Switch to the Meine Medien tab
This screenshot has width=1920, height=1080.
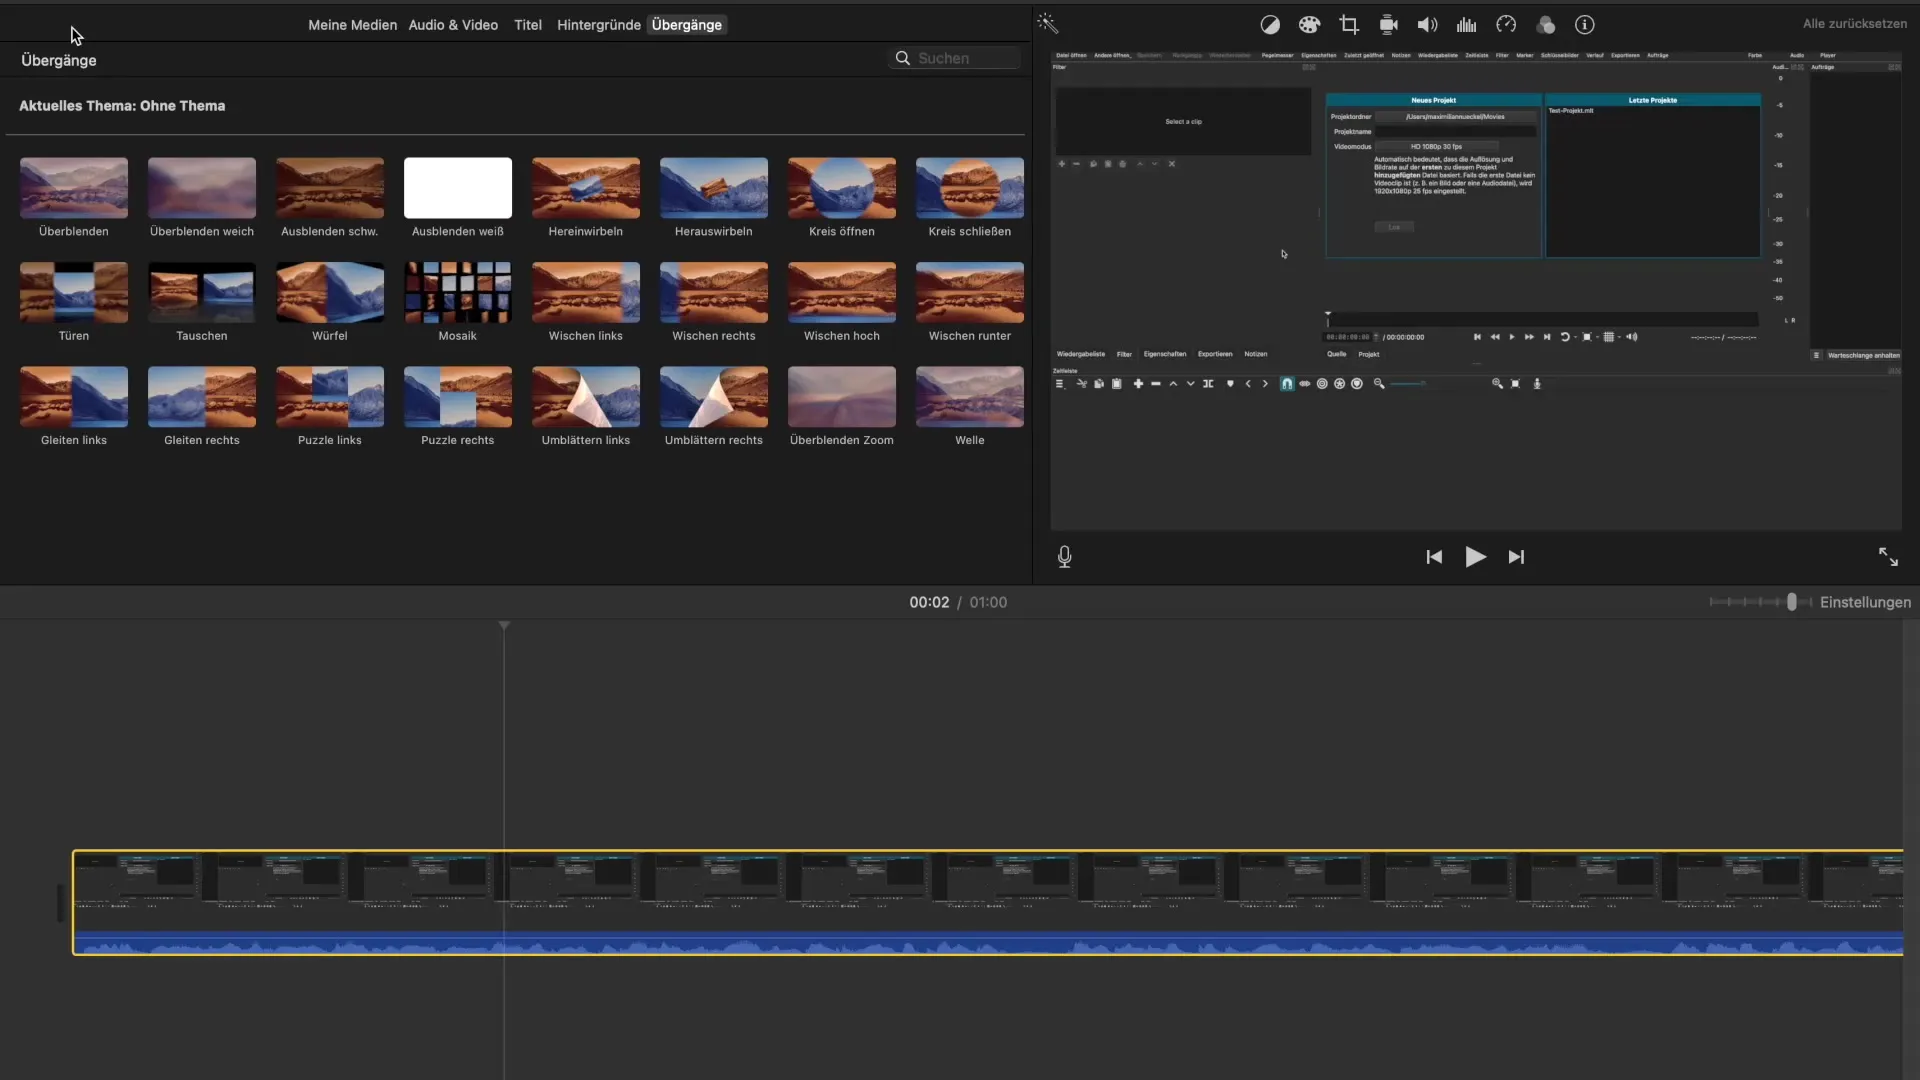click(352, 25)
